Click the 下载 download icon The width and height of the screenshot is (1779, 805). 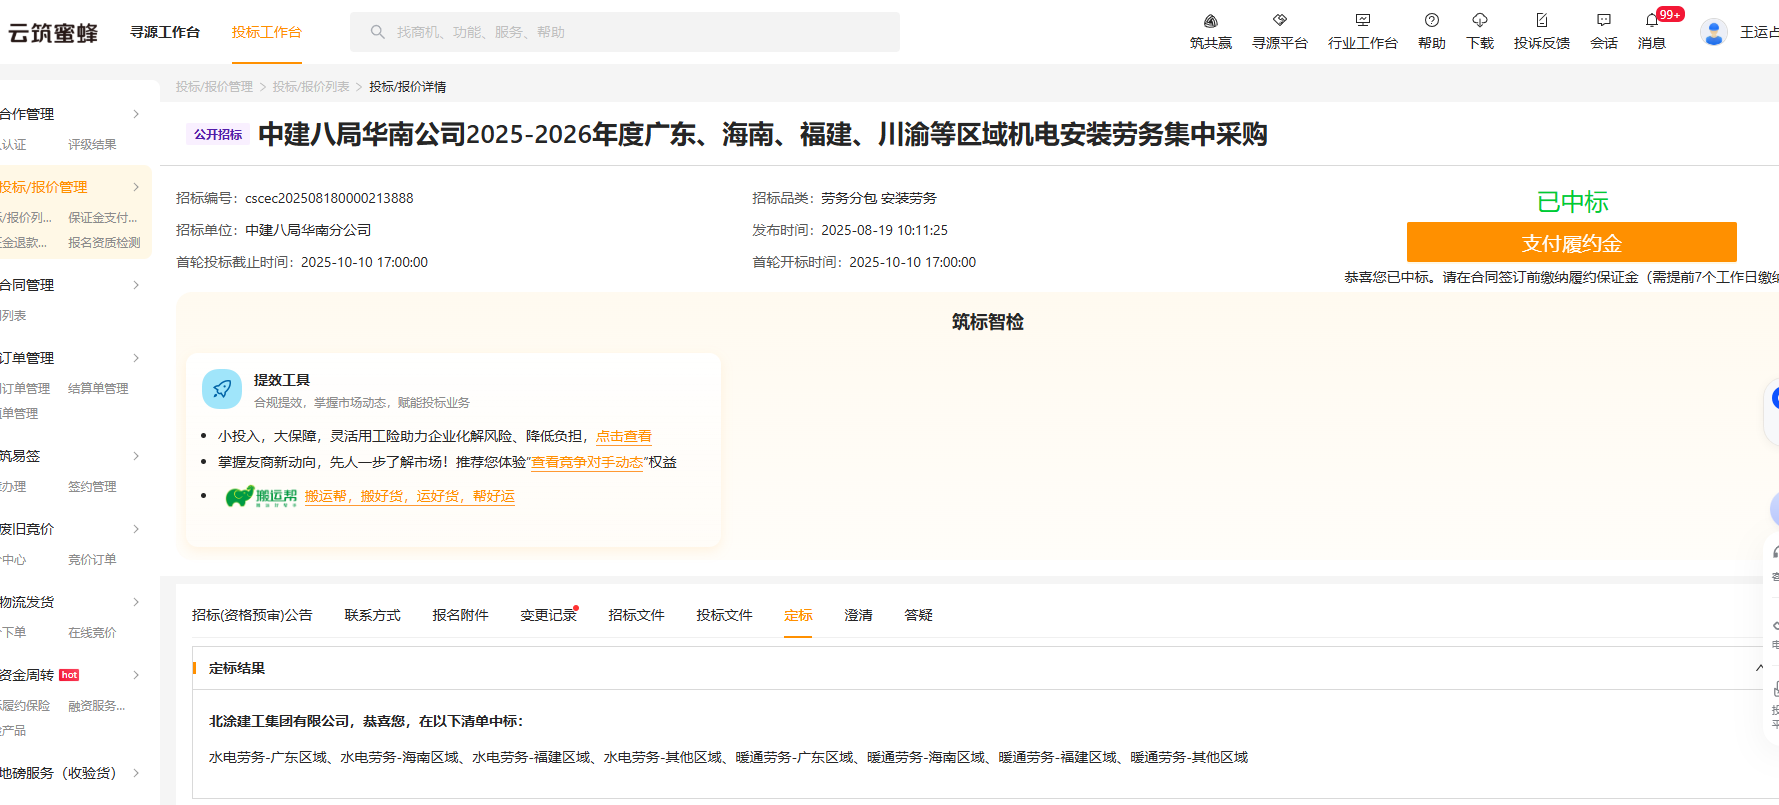tap(1479, 21)
